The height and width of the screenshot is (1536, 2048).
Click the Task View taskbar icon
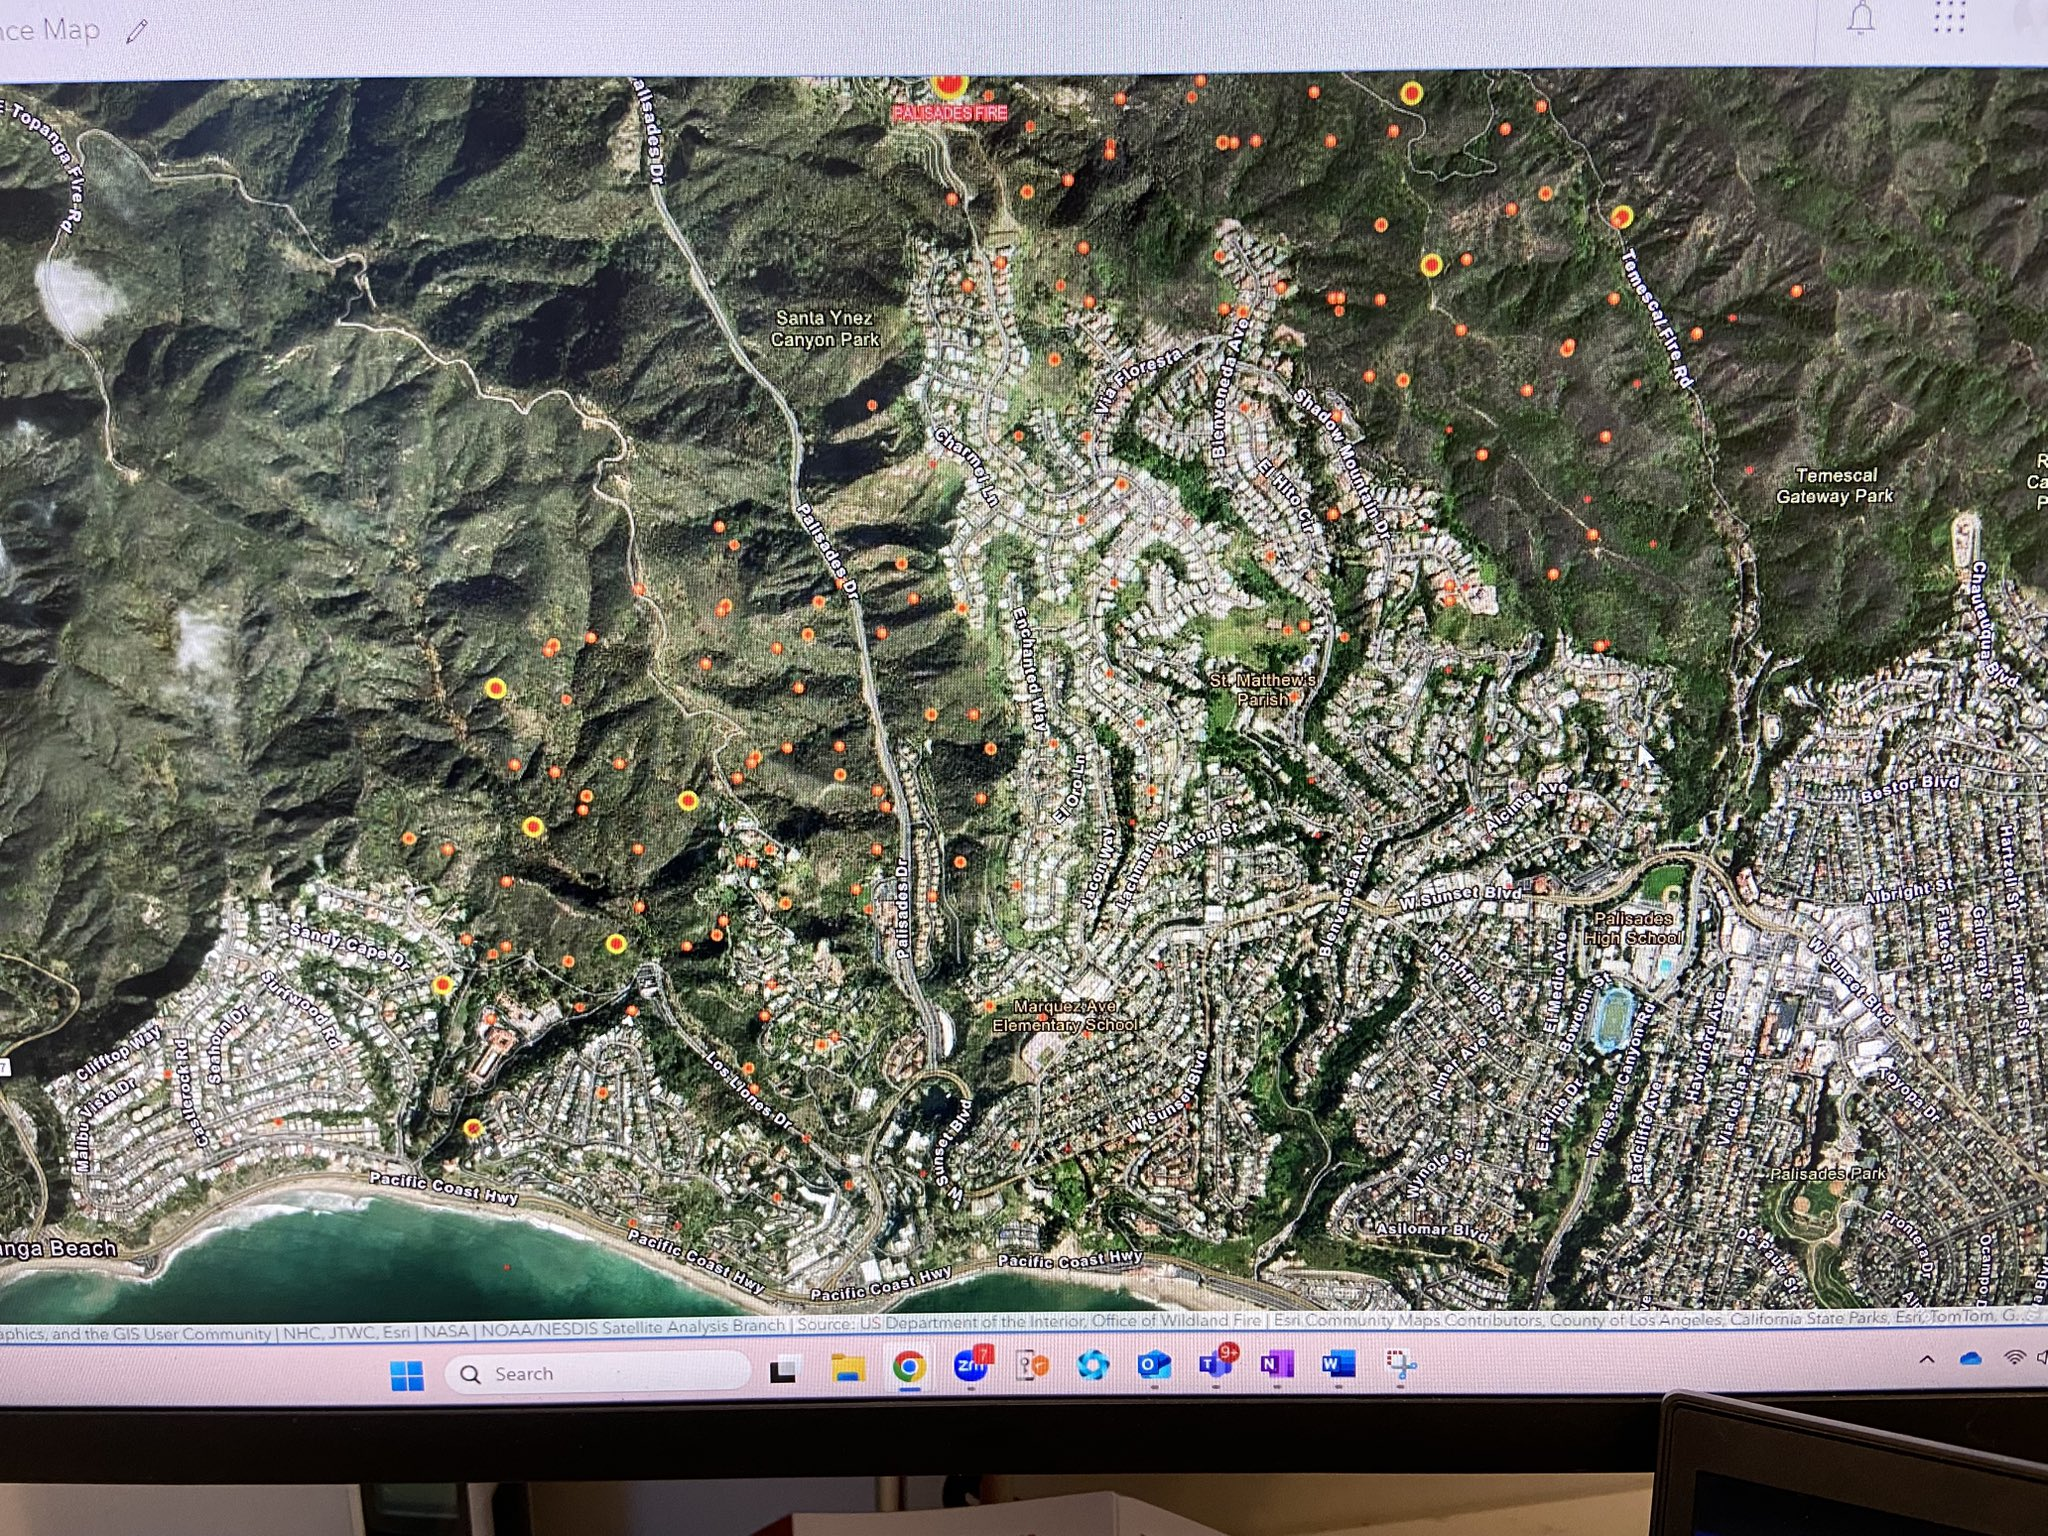tap(784, 1370)
